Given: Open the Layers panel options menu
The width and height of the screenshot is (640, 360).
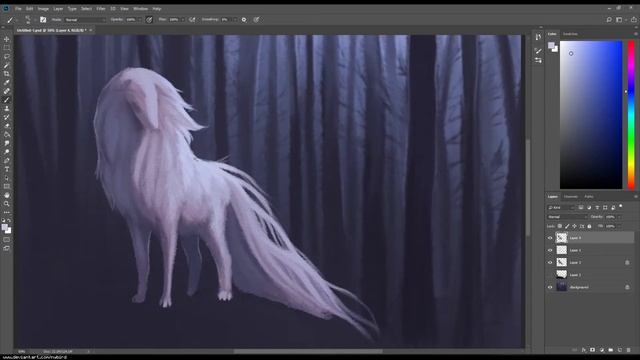Looking at the screenshot, I should click(636, 197).
